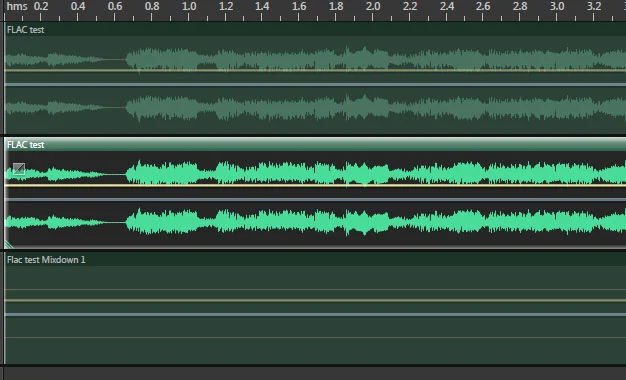626x380 pixels.
Task: Click upper channel waveform of top FLAC clip
Action: click(315, 60)
